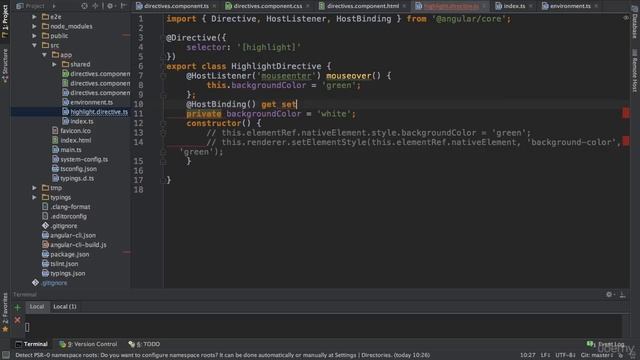Click the collapse all icon in Project toolbar
Viewport: 640px width, 360px height.
coord(96,6)
